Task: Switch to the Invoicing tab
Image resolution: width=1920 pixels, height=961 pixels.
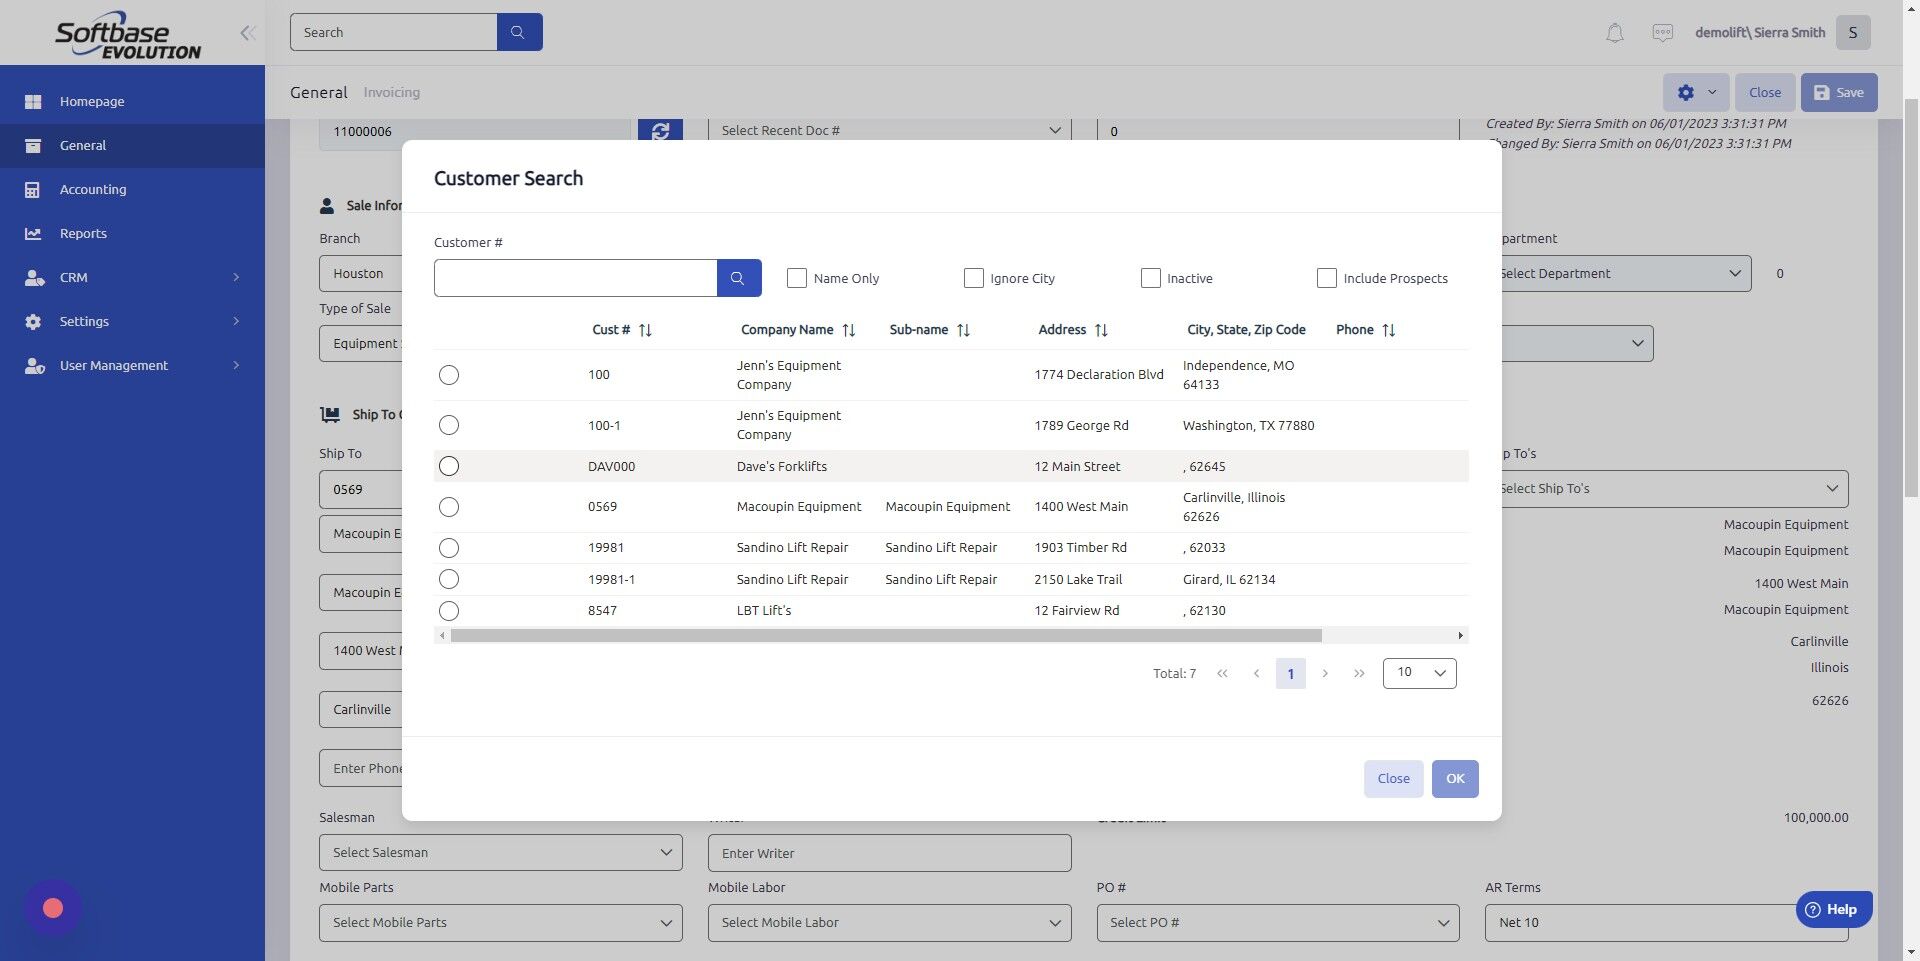Action: coord(391,92)
